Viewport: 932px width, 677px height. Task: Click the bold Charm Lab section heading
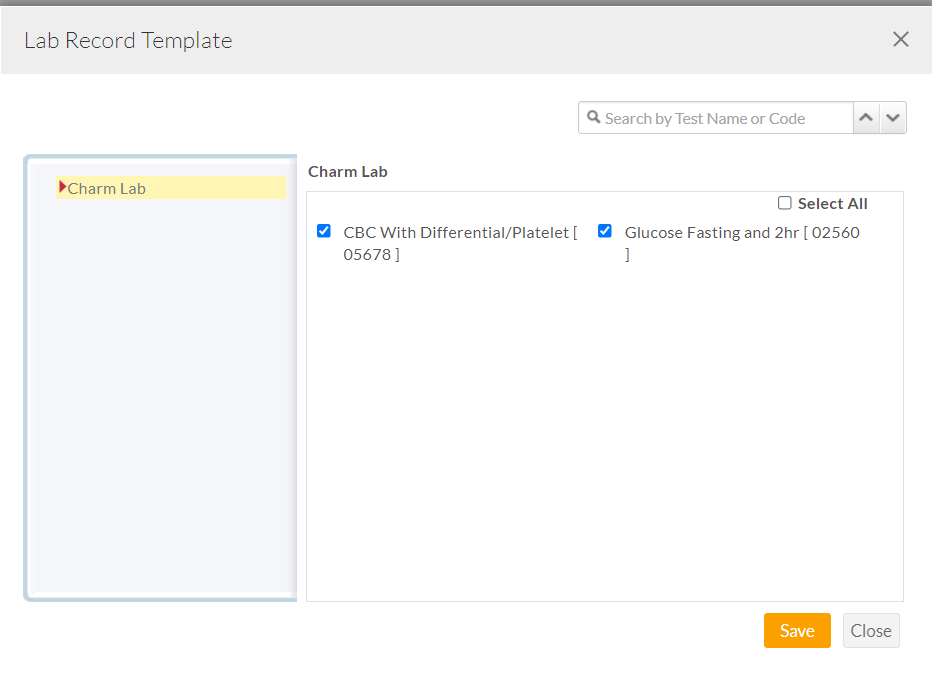[x=347, y=171]
